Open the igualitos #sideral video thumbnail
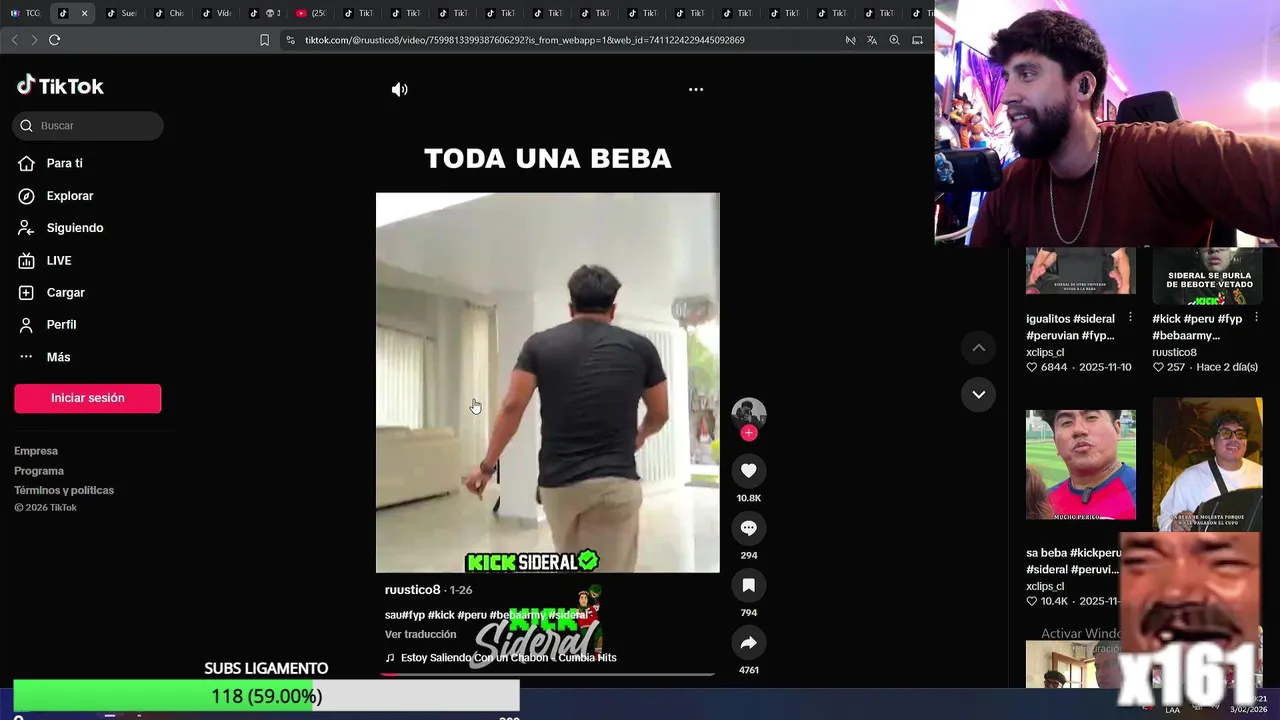This screenshot has height=720, width=1280. (x=1081, y=270)
